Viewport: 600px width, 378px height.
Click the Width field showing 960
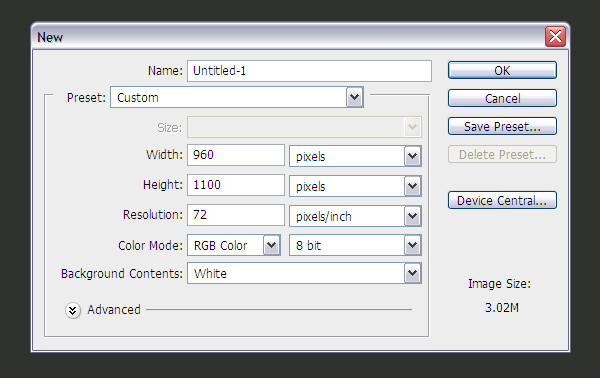point(236,155)
